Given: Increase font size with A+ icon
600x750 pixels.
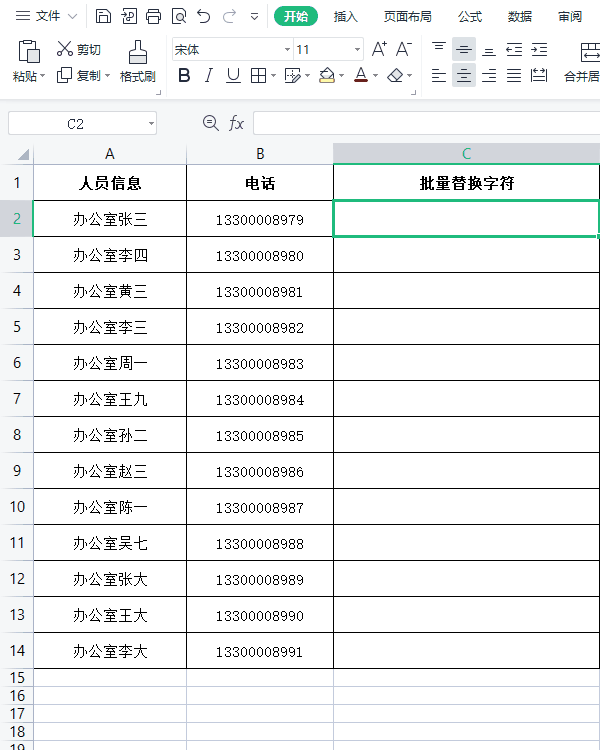Looking at the screenshot, I should pyautogui.click(x=379, y=49).
